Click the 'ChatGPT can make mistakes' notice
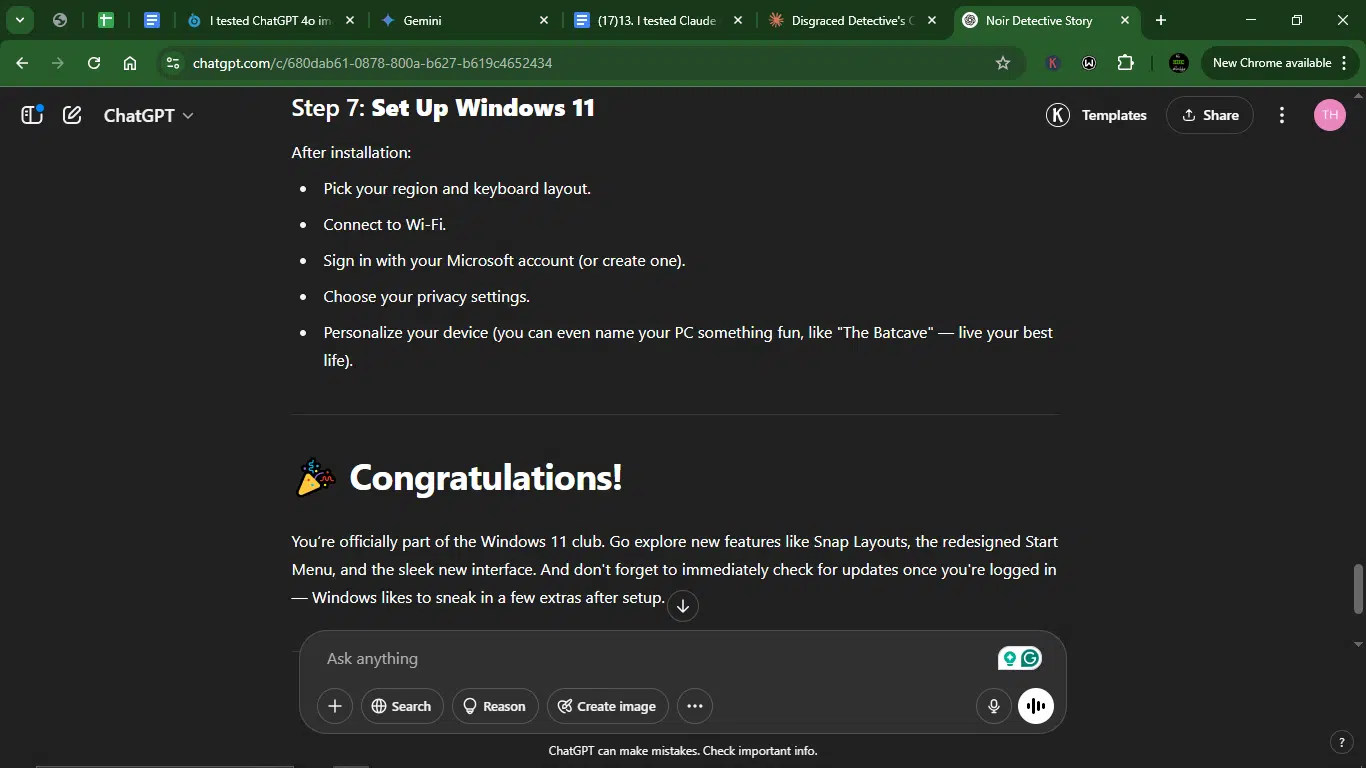The image size is (1366, 768). (683, 750)
